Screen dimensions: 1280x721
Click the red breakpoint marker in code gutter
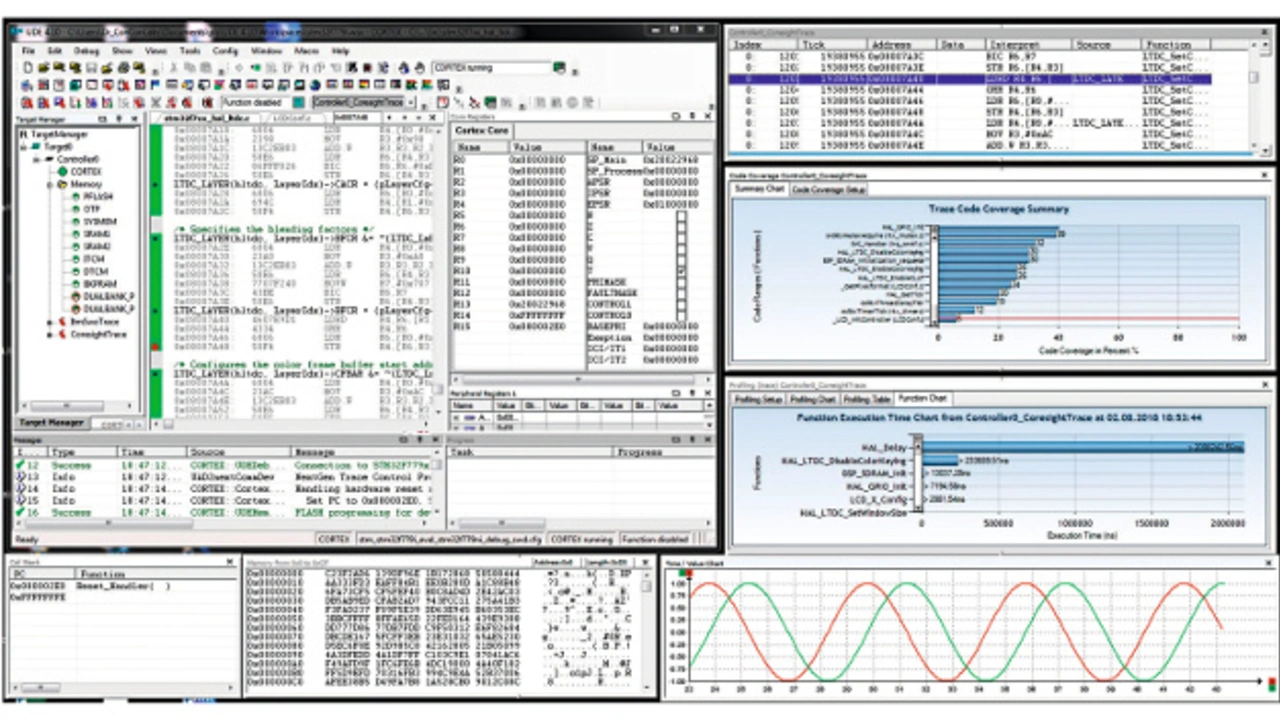[155, 347]
